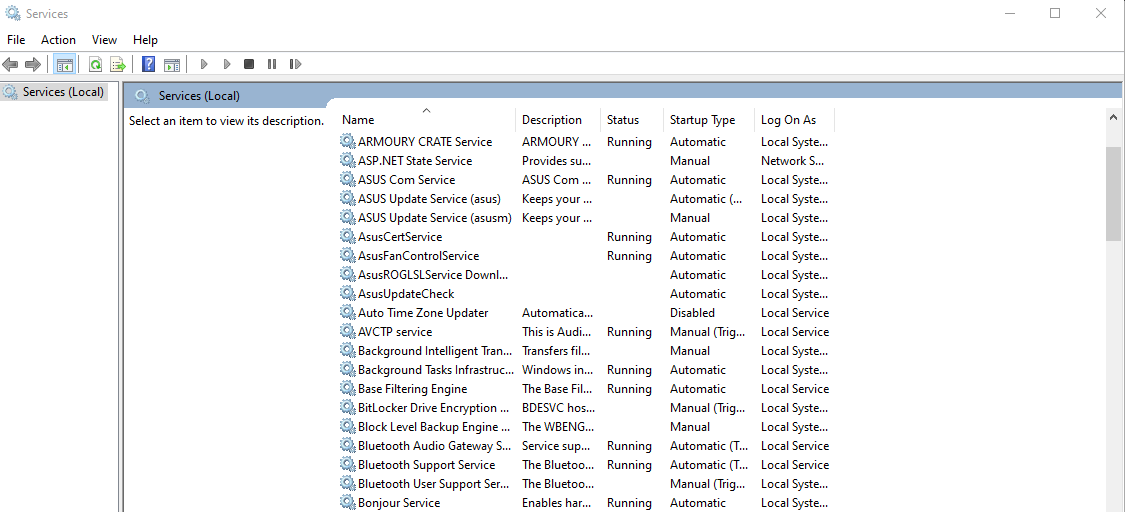Click gear icon in Services (Local) header
Viewport: 1125px width, 512px height.
point(142,96)
